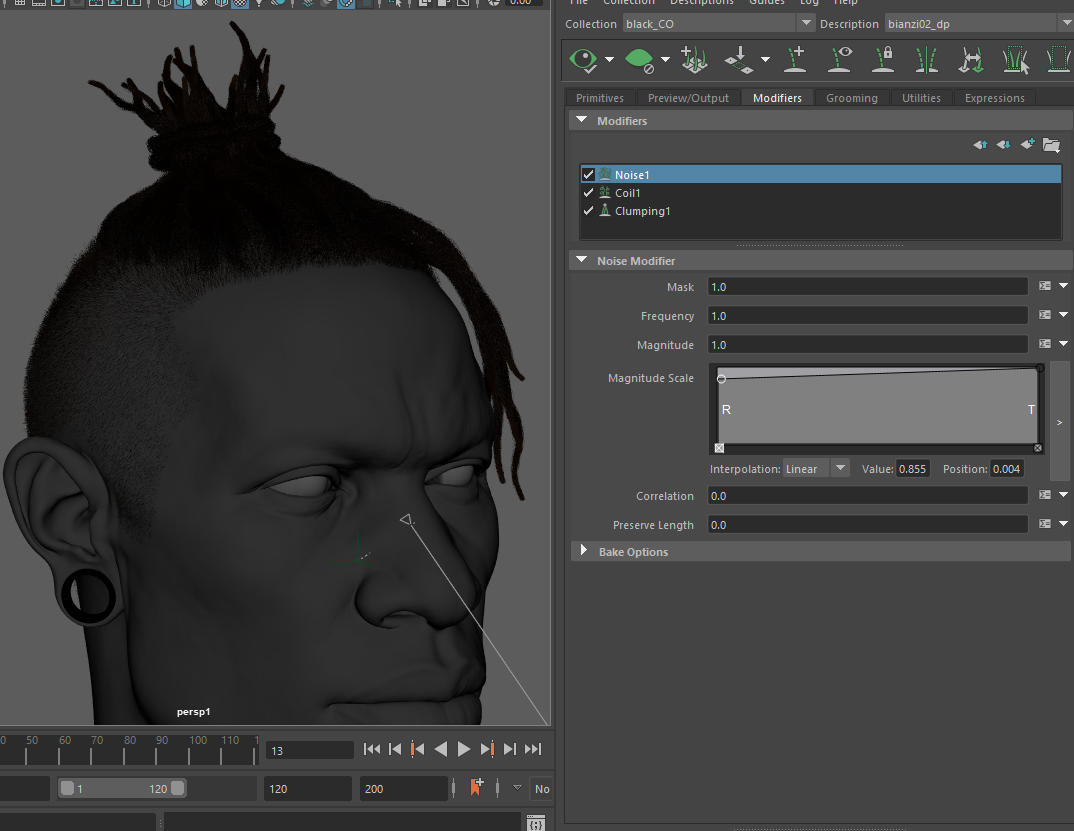Jump to previous keyframe

[417, 749]
